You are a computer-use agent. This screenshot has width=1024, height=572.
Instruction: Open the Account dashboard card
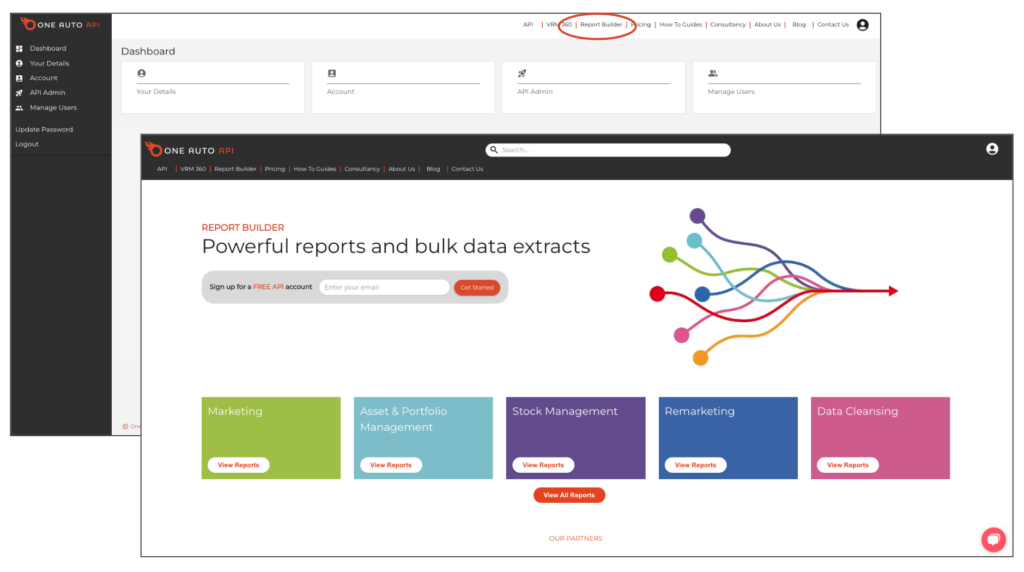tap(403, 87)
